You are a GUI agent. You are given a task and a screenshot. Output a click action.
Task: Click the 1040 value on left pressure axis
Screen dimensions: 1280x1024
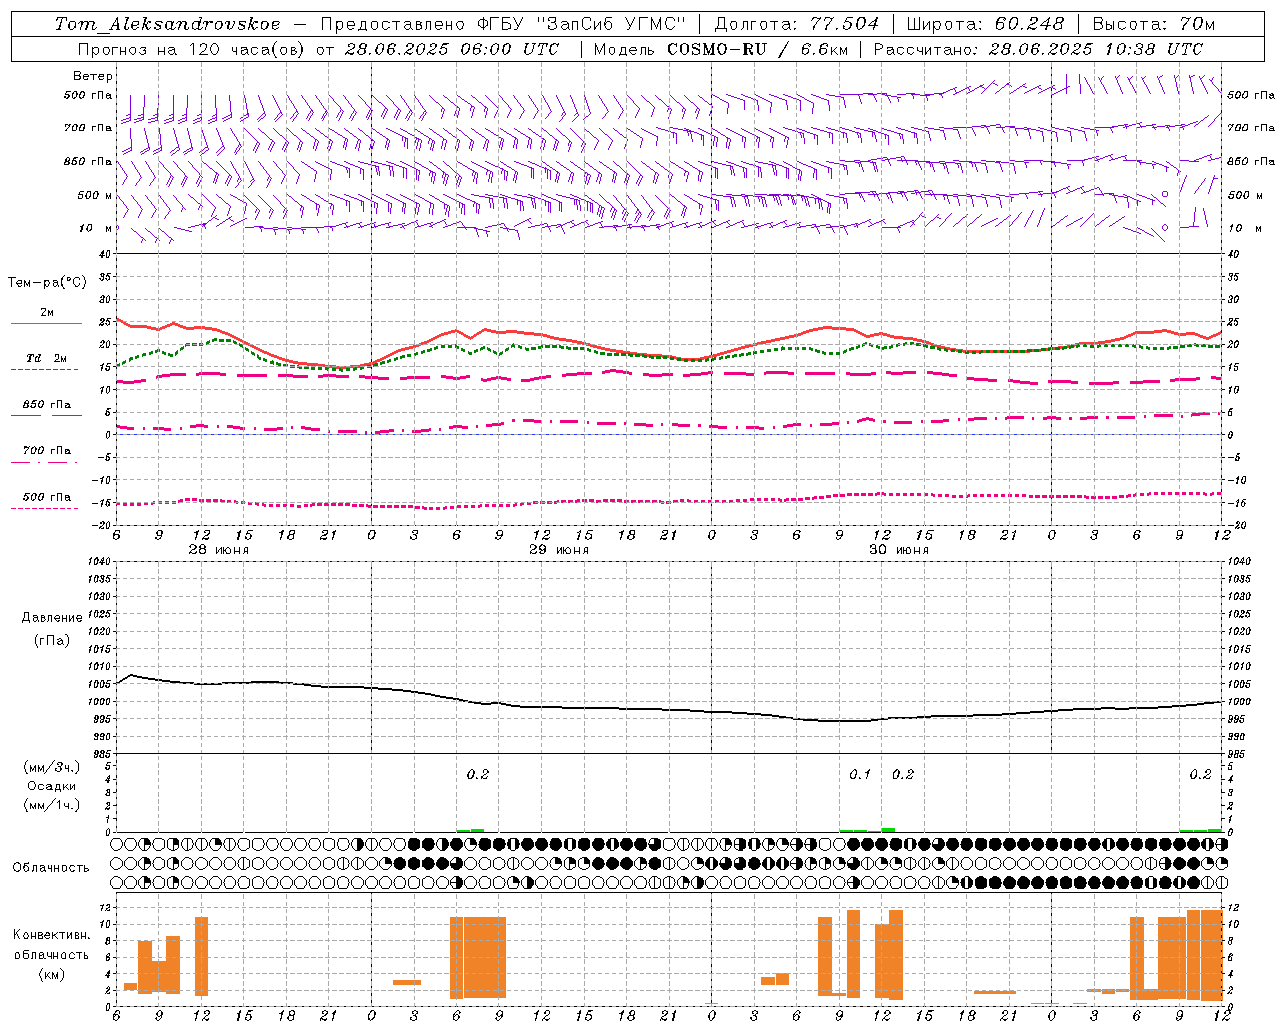pos(101,561)
